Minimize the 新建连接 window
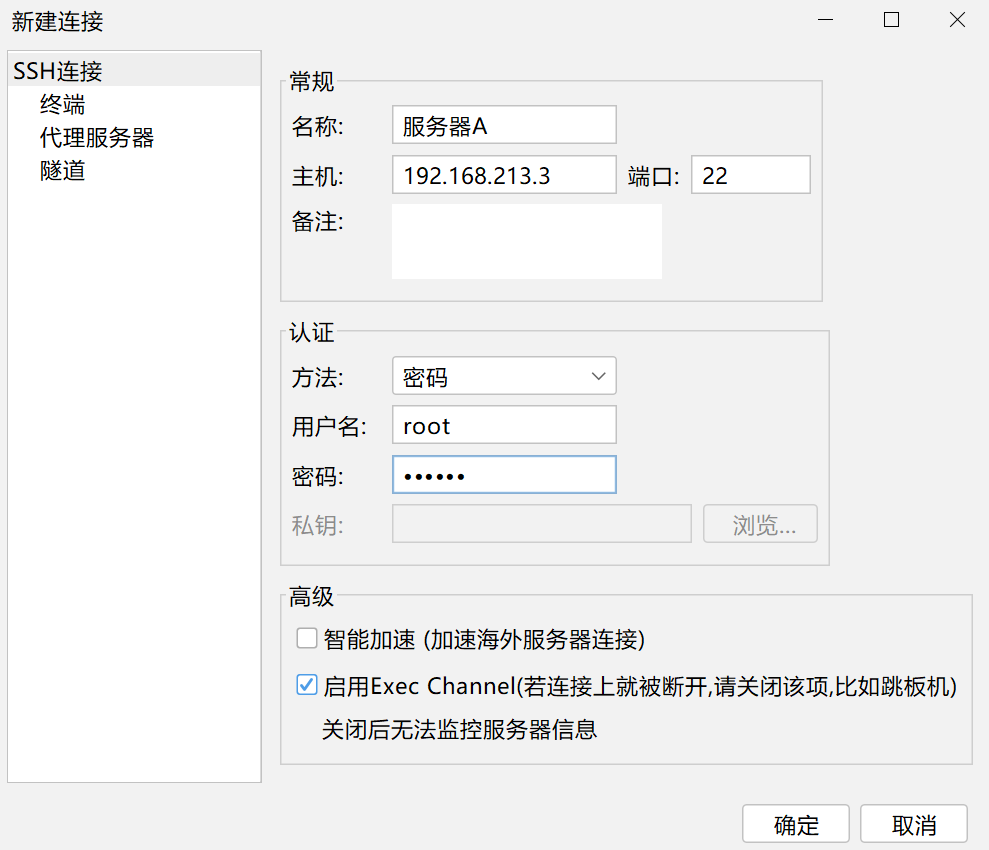The width and height of the screenshot is (989, 850). pyautogui.click(x=826, y=20)
